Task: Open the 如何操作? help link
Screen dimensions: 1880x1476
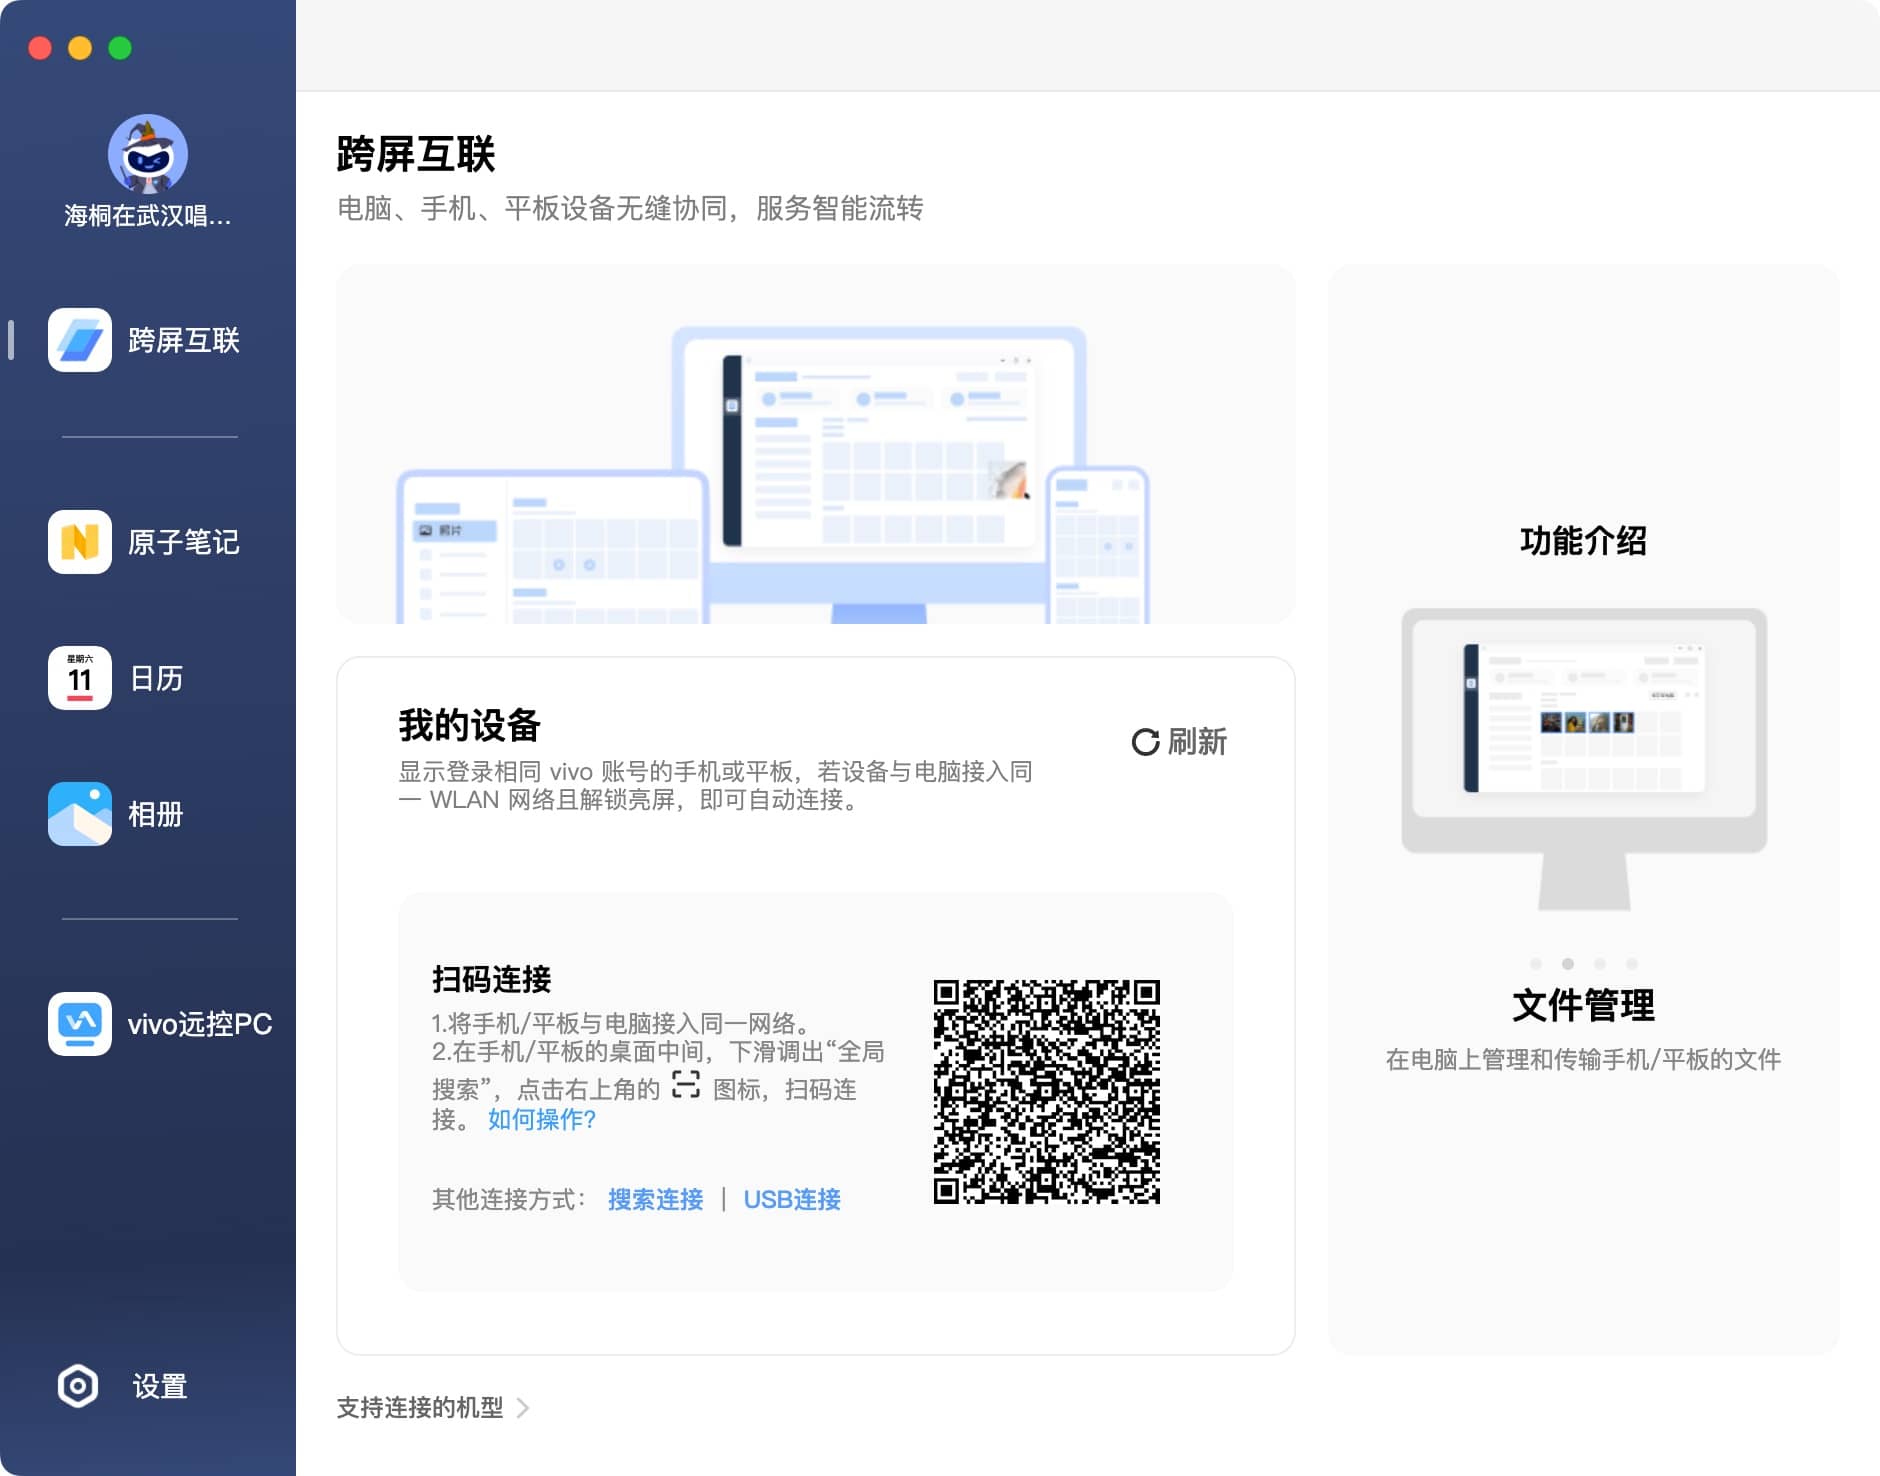Action: point(542,1119)
